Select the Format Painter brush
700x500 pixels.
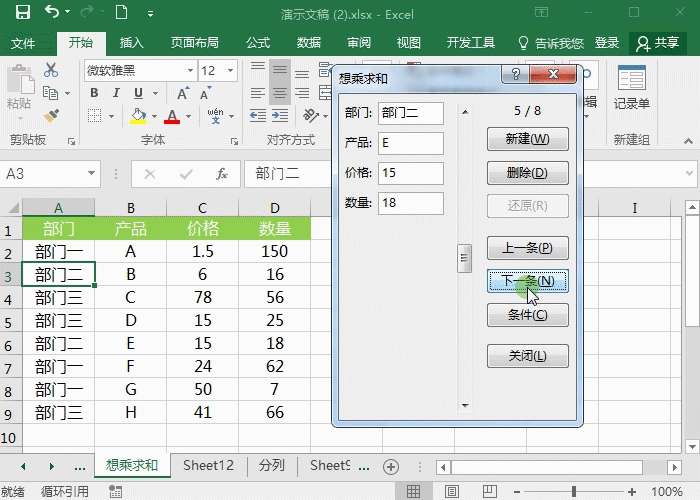(x=53, y=116)
